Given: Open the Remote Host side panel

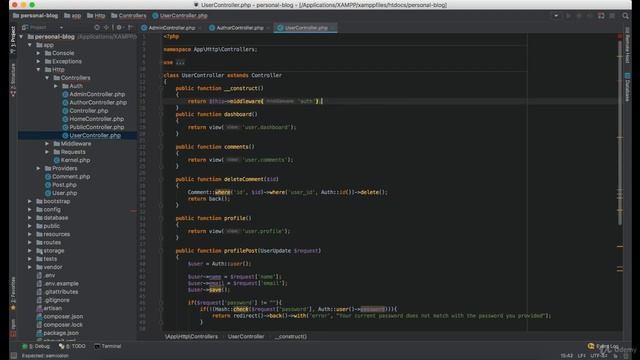Looking at the screenshot, I should [x=627, y=46].
